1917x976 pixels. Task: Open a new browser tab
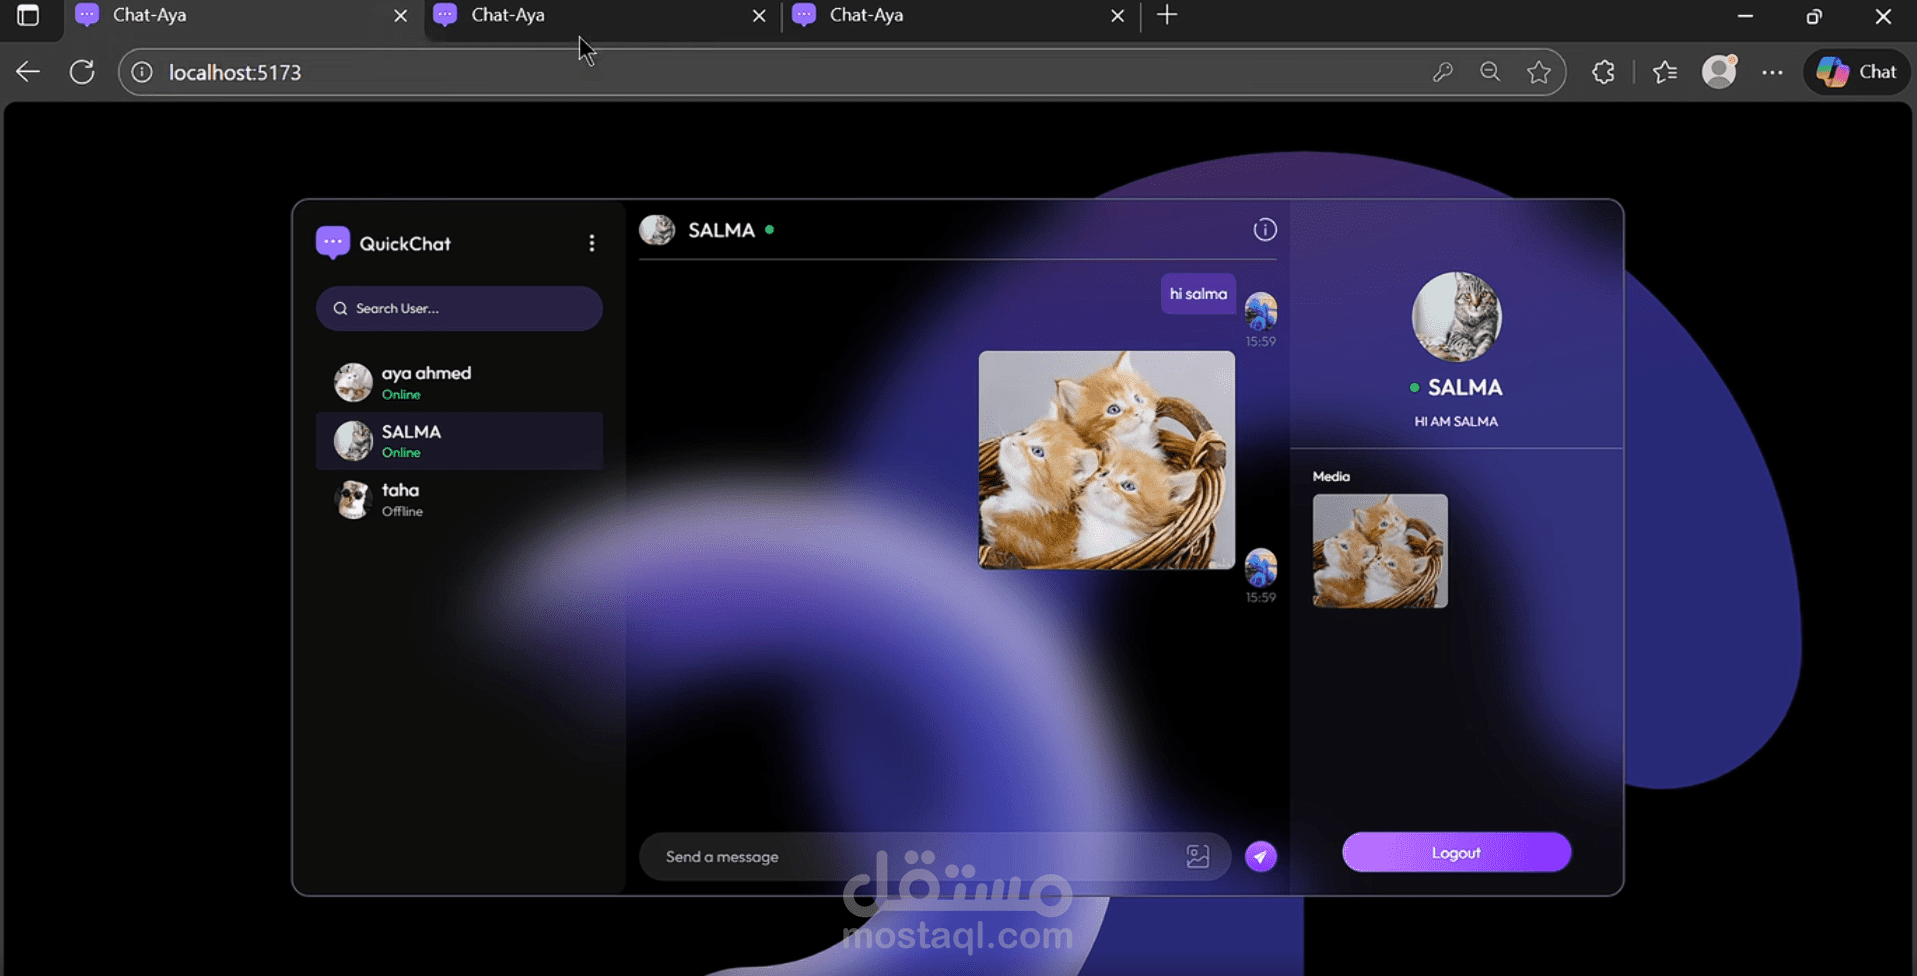[1167, 15]
